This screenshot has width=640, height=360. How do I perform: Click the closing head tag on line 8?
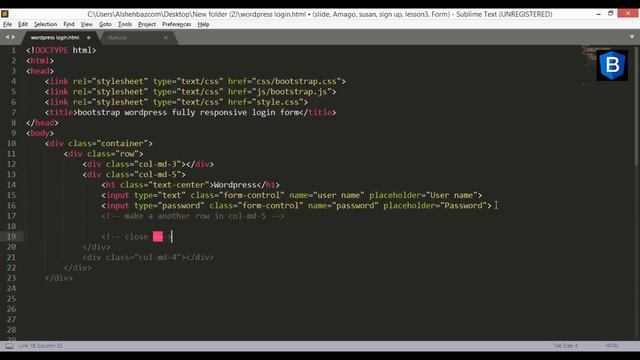(42, 123)
